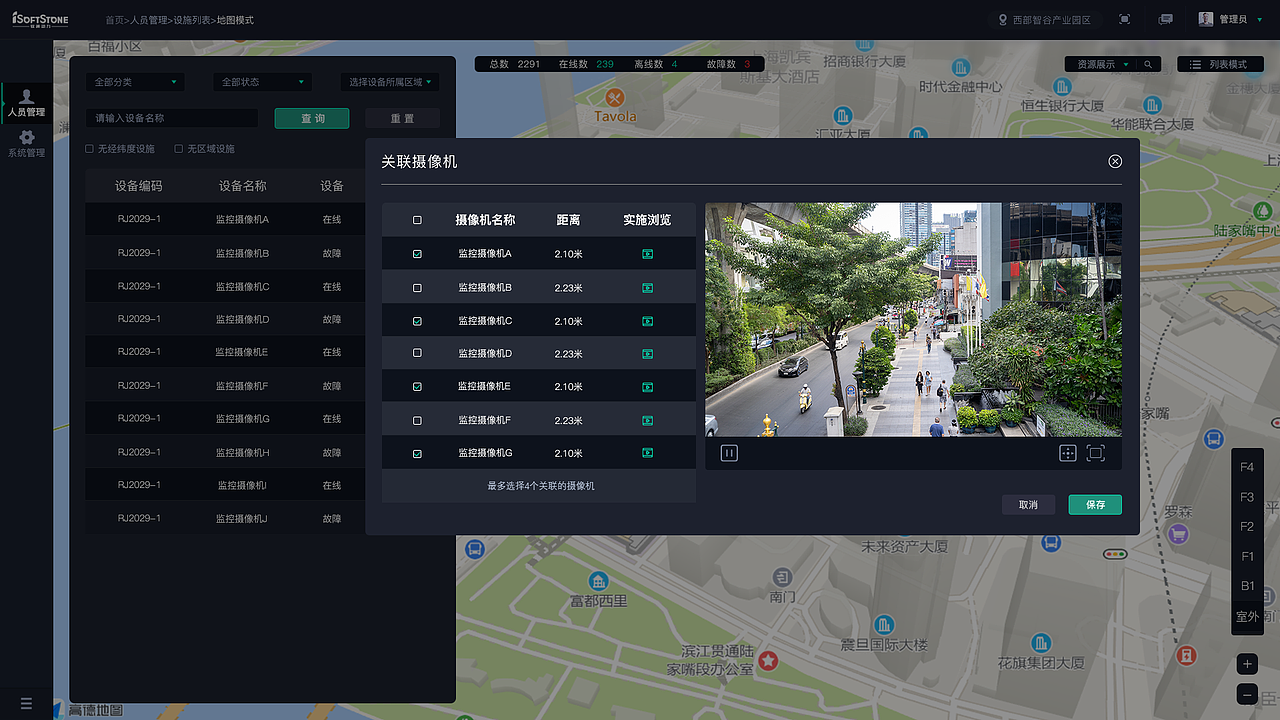Uncheck 监控摄像机E in camera list
Image resolution: width=1280 pixels, height=720 pixels.
[x=417, y=387]
